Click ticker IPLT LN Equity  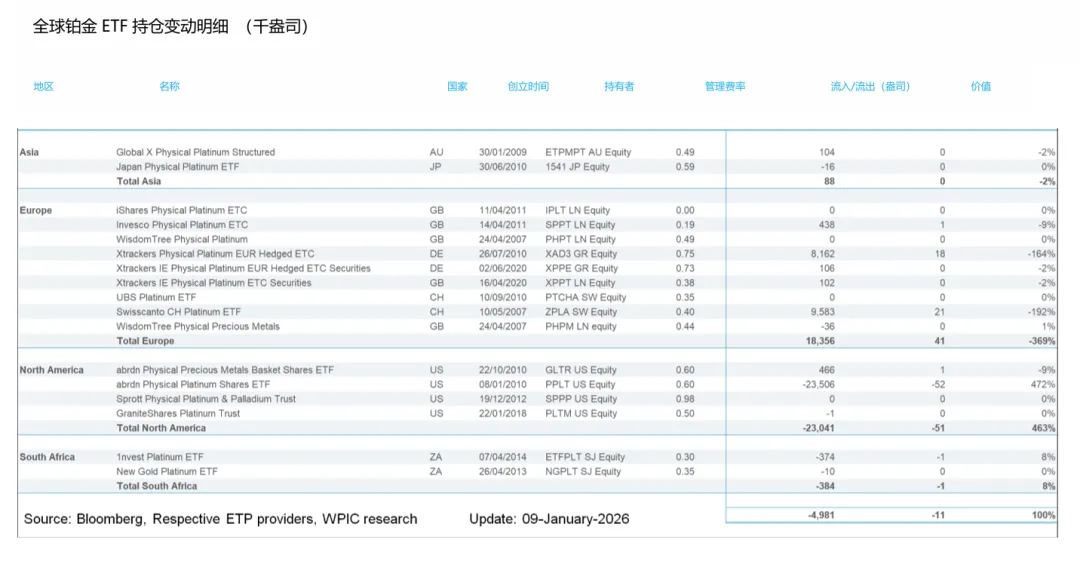[x=578, y=210]
